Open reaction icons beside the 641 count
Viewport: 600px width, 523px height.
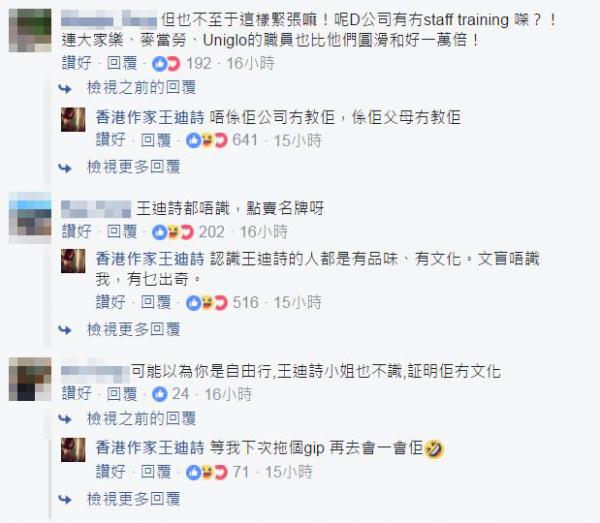pos(207,140)
